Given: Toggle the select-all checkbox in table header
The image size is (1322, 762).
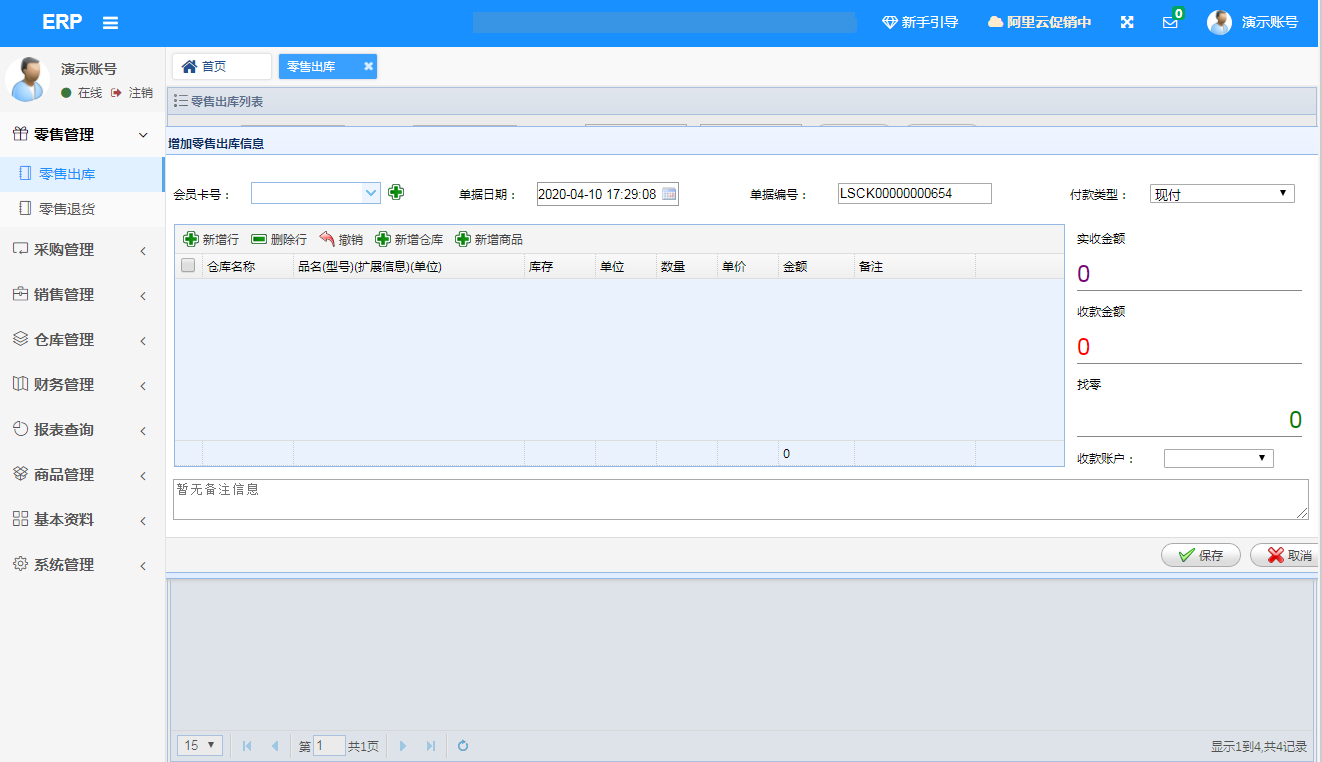Looking at the screenshot, I should coord(188,266).
